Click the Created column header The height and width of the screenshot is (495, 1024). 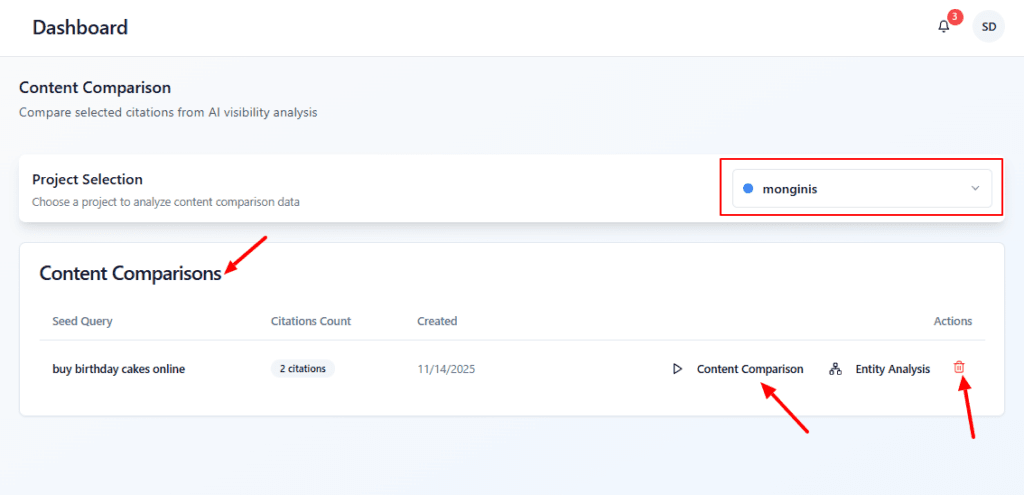coord(437,321)
